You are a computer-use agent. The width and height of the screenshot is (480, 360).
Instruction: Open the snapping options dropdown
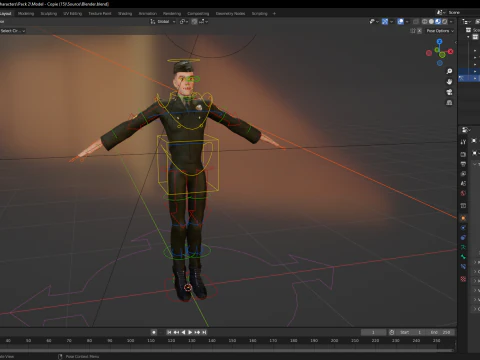203,22
